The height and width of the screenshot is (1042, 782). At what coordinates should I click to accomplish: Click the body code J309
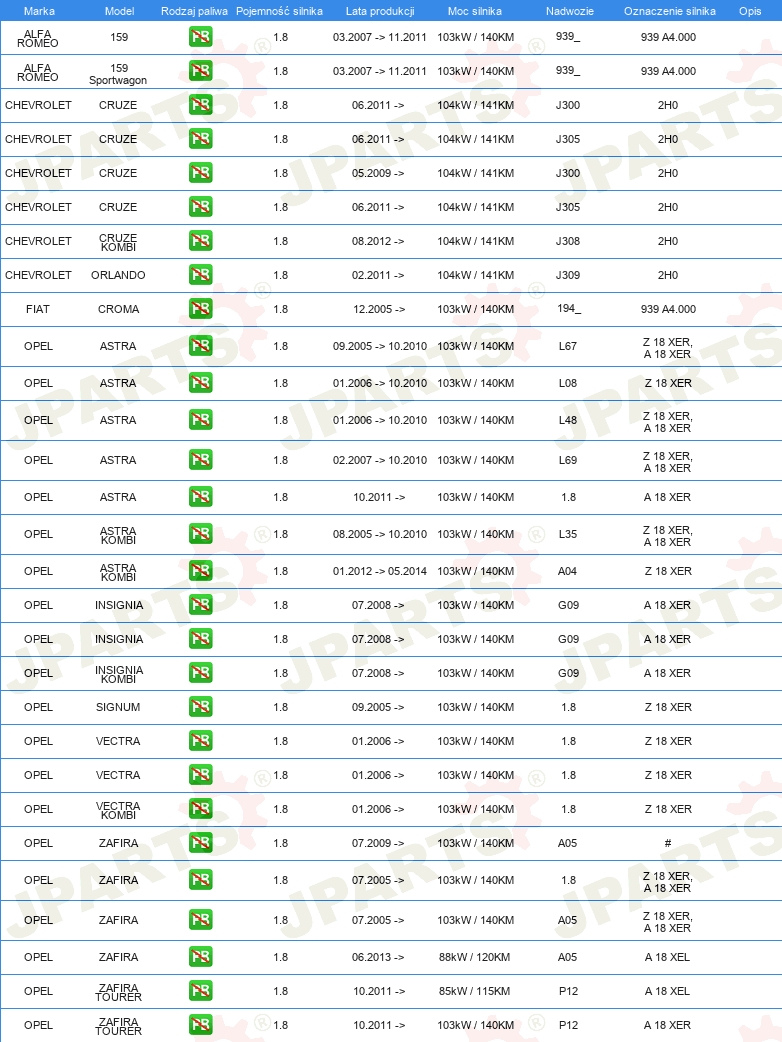tap(568, 274)
